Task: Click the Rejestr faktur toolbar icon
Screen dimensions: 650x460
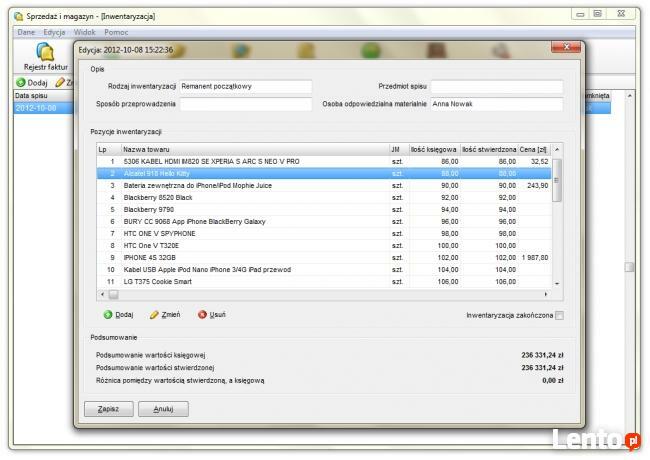Action: (x=44, y=52)
